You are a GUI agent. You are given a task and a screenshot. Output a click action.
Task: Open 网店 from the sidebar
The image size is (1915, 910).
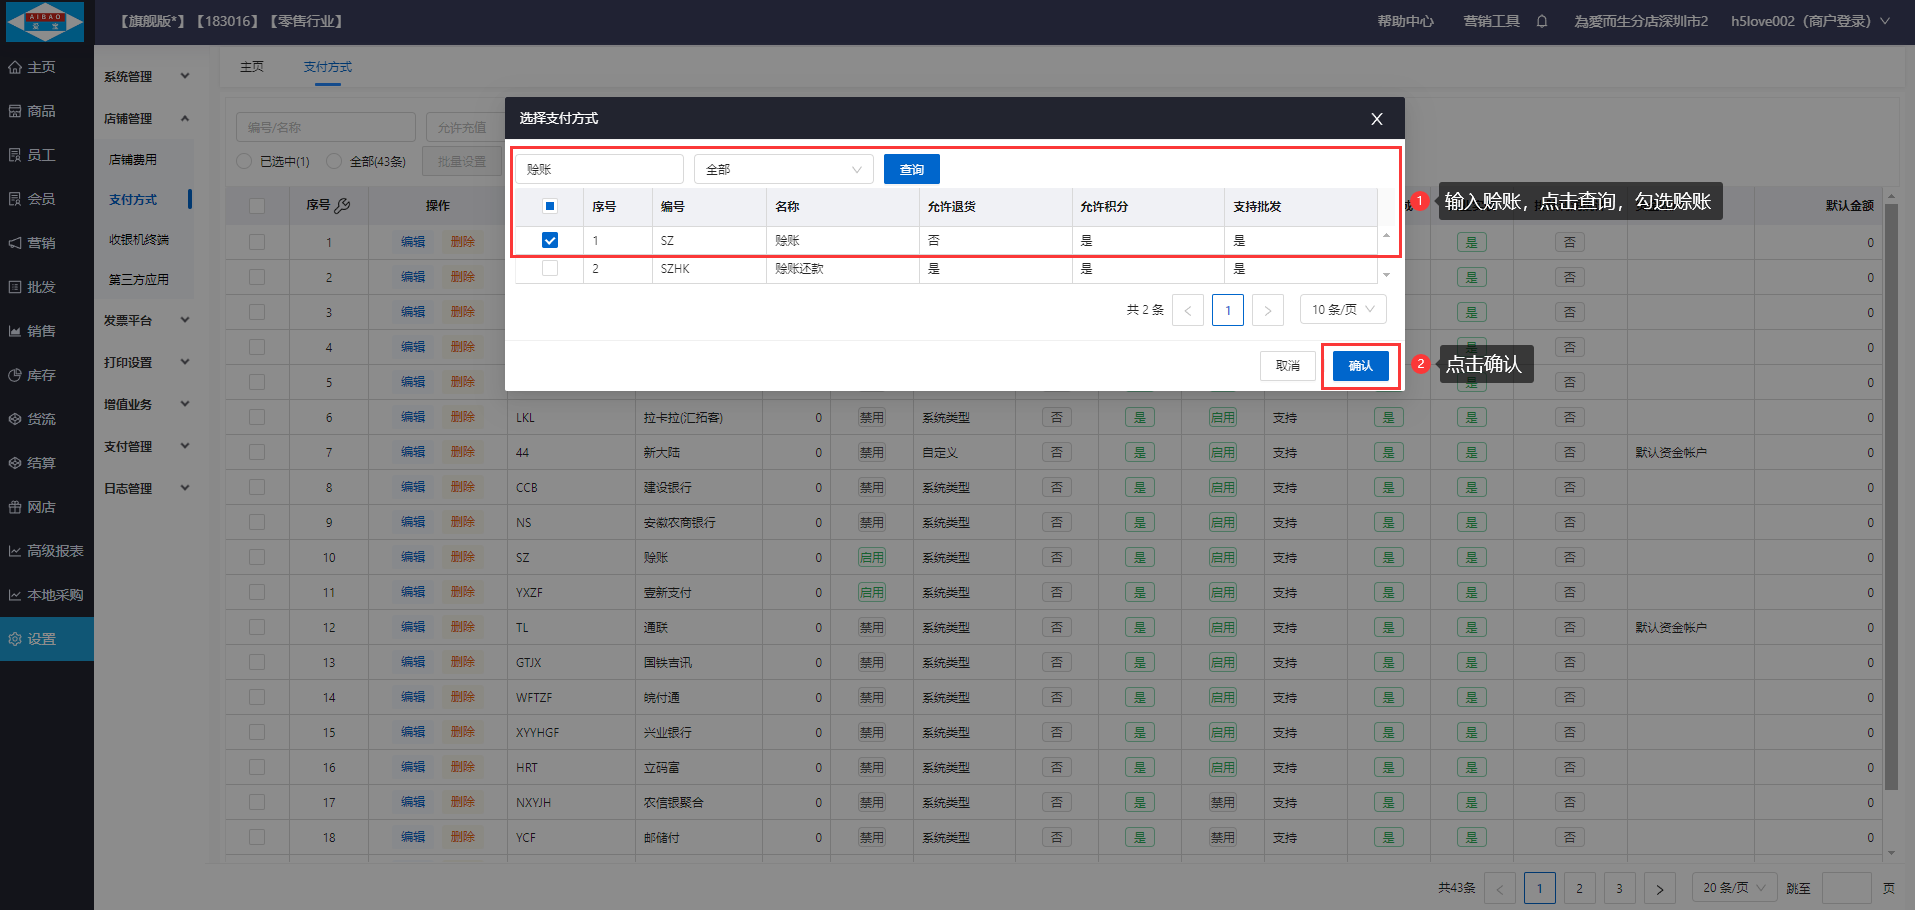pos(15,507)
